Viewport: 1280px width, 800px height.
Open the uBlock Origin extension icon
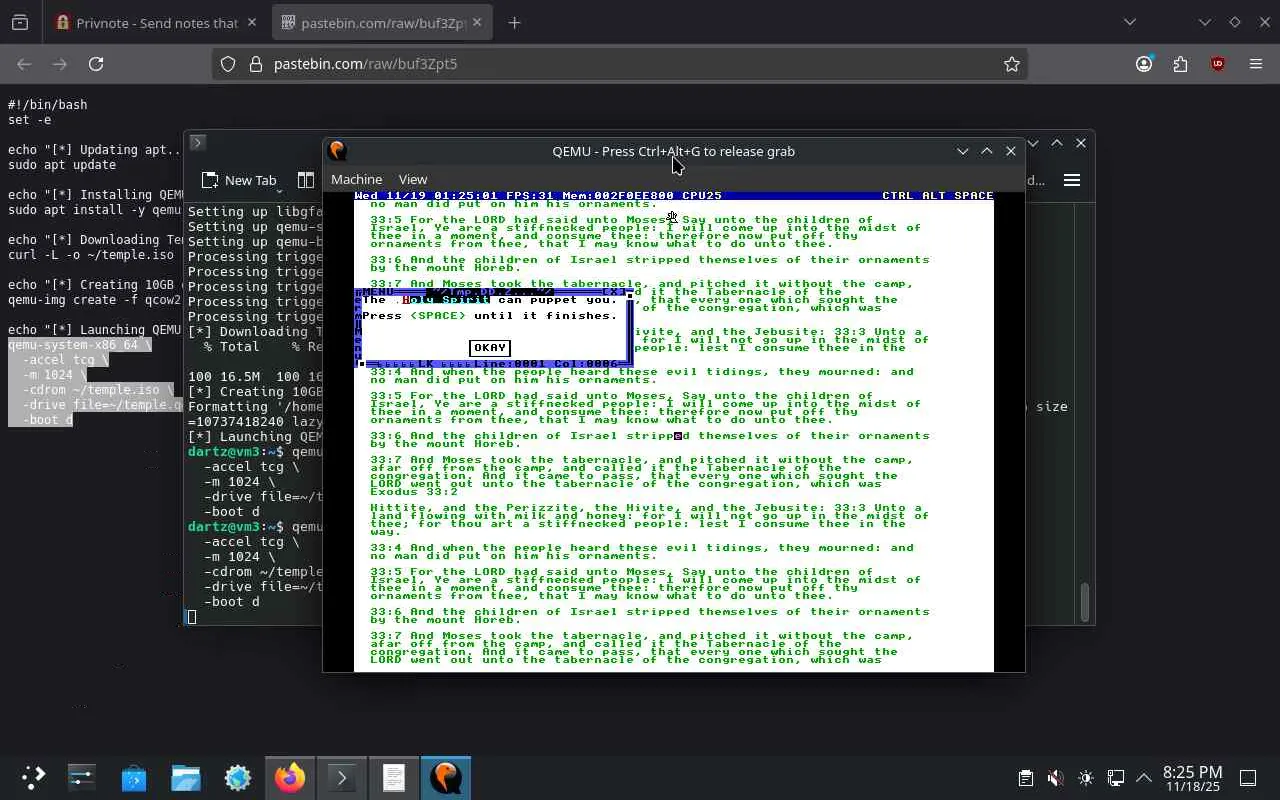pos(1218,64)
